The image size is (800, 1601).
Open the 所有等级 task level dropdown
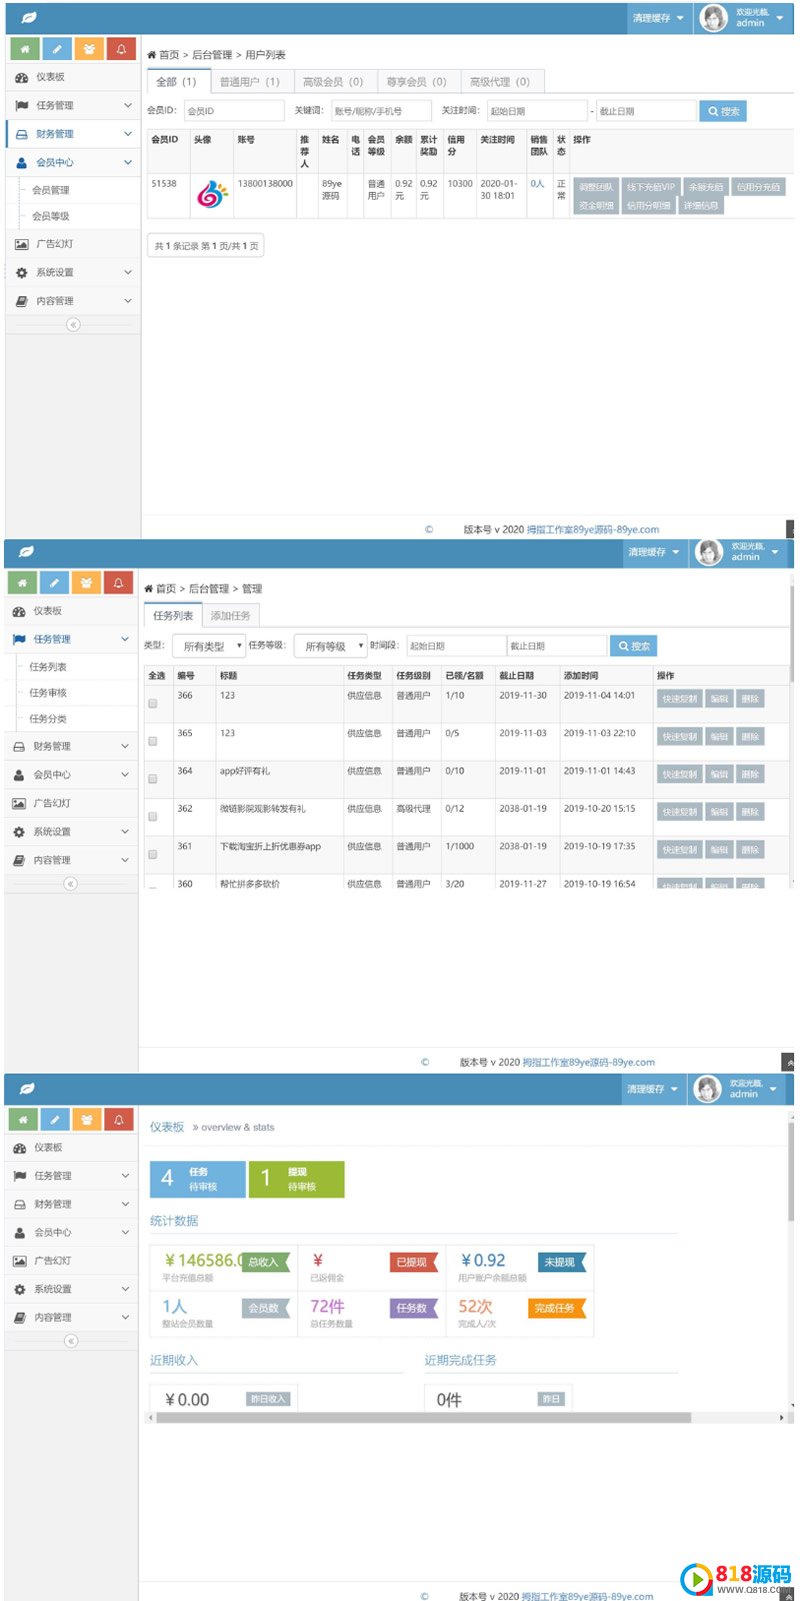click(331, 646)
